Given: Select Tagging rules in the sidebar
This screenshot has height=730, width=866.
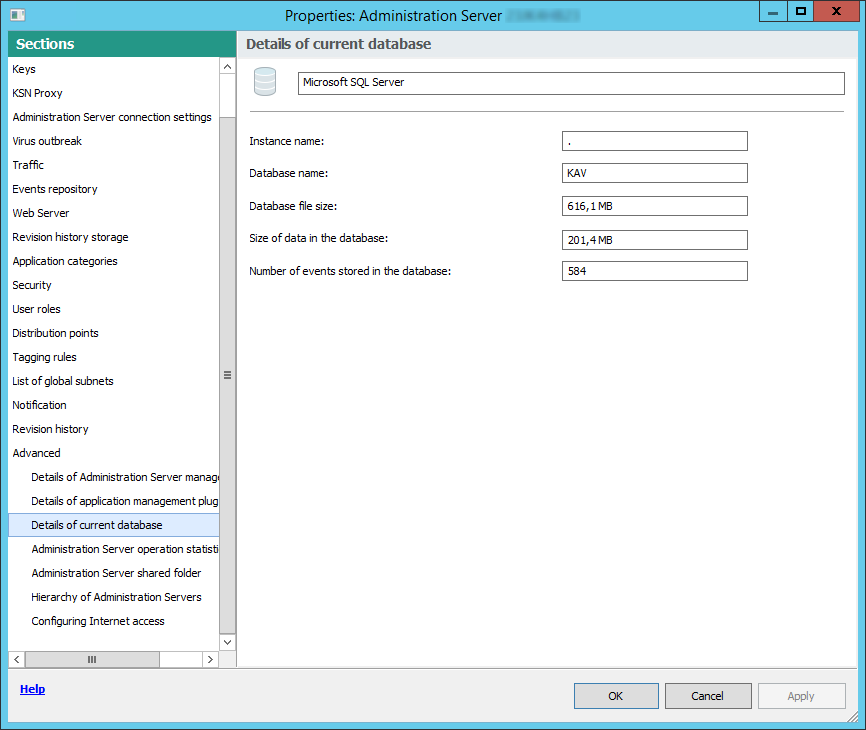Looking at the screenshot, I should point(42,356).
